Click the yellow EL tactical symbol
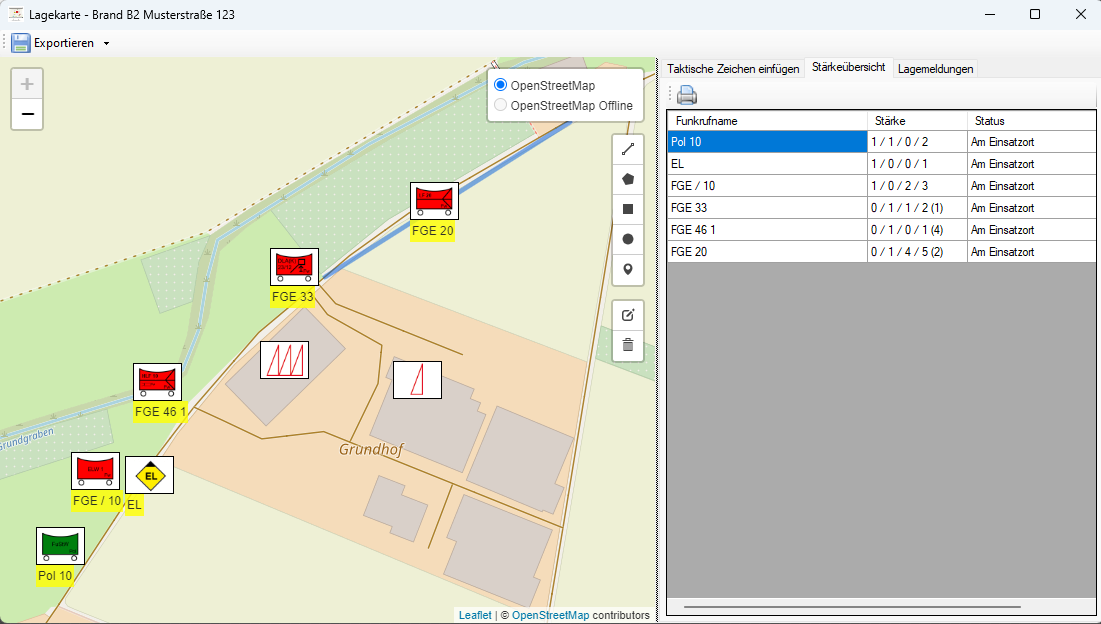The image size is (1101, 624). click(x=150, y=476)
